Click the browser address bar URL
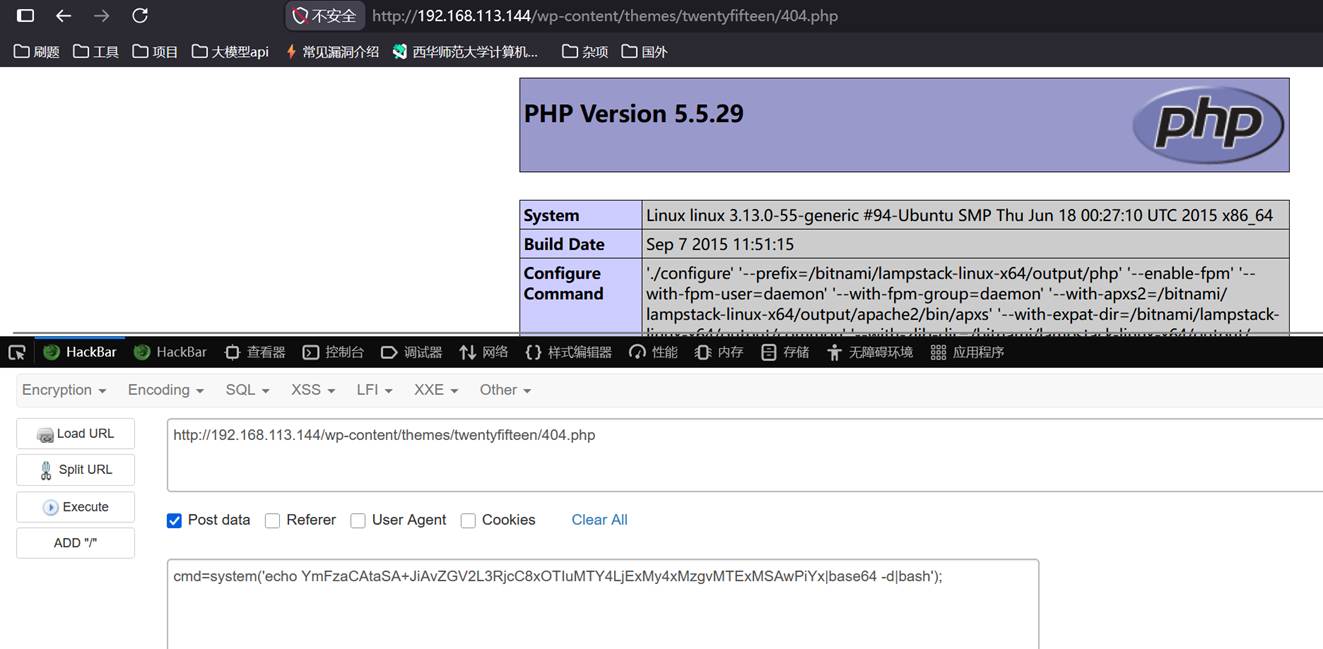The width and height of the screenshot is (1323, 649). (604, 16)
